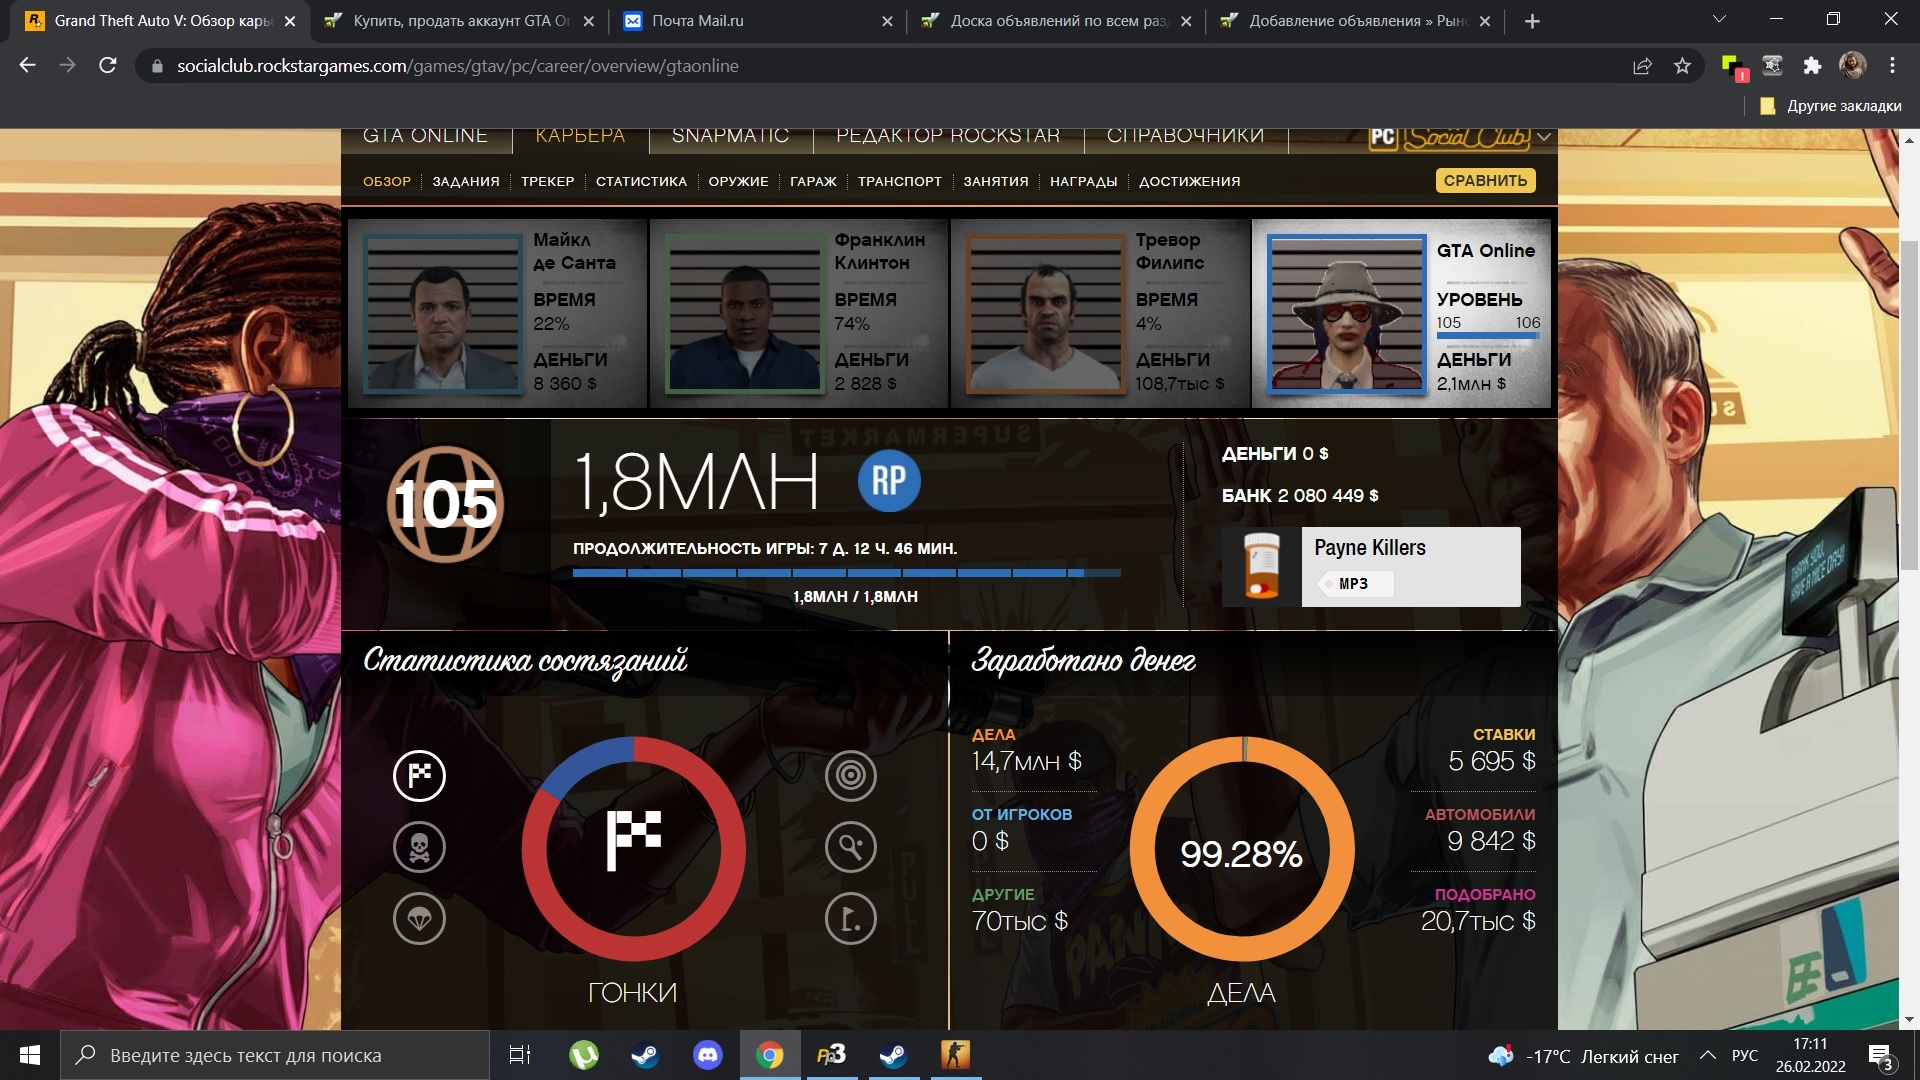Select the racing flag competition icon
1920x1080 pixels.
419,776
